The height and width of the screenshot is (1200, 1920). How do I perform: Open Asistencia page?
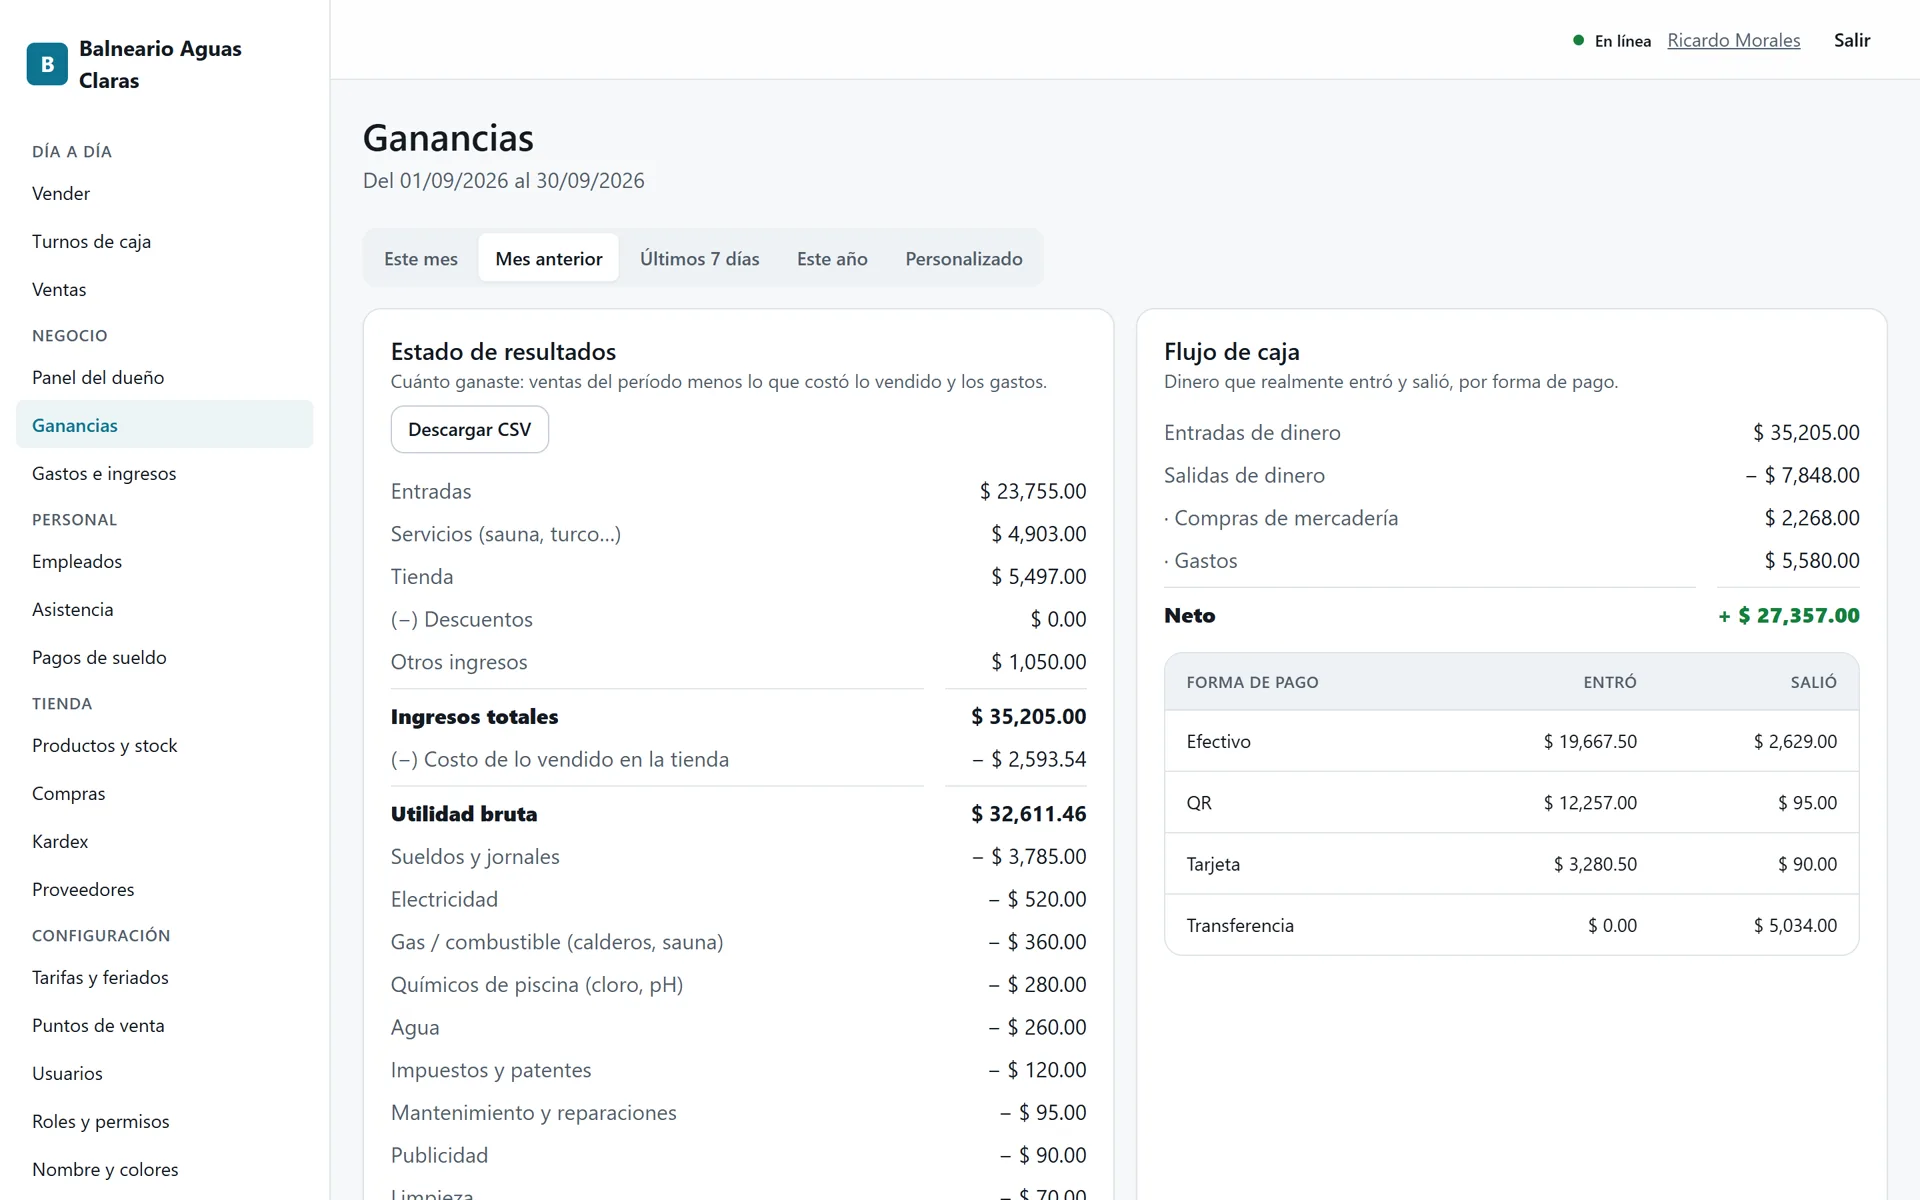[164, 610]
